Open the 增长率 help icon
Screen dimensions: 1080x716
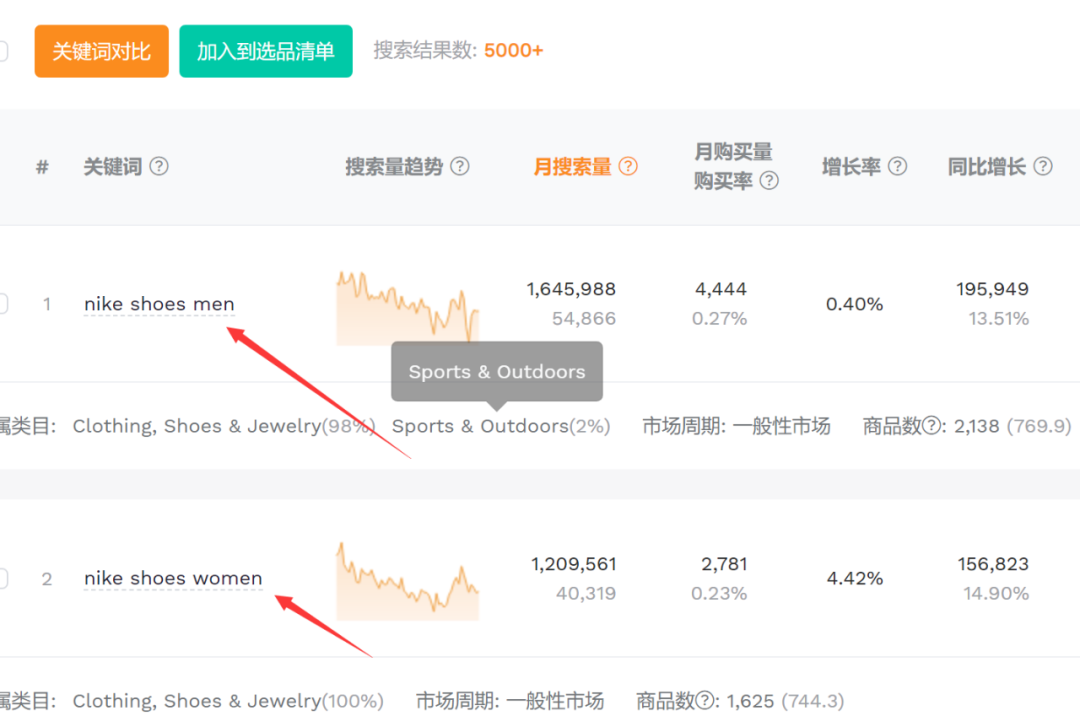pyautogui.click(x=897, y=166)
